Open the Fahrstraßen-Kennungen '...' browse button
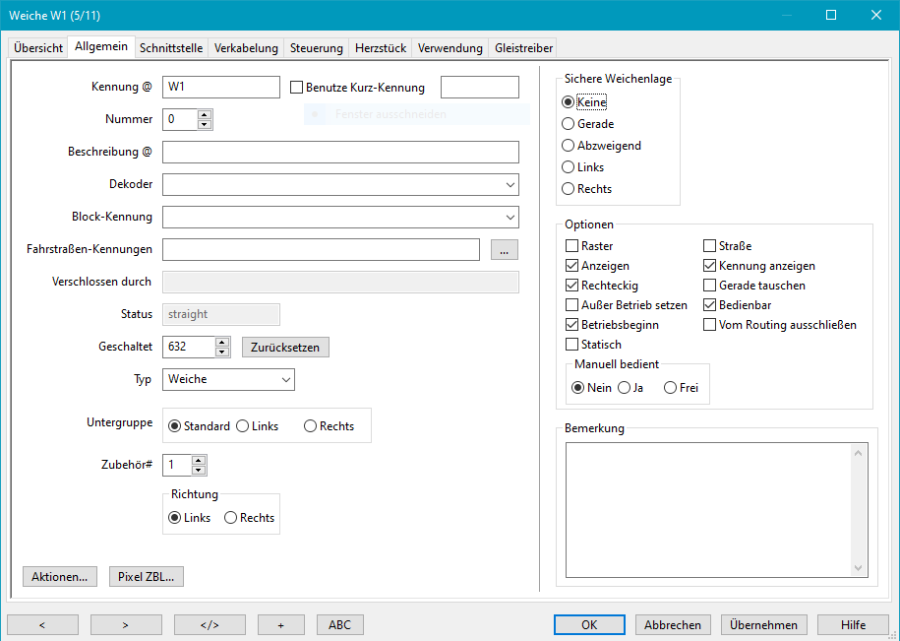 505,250
